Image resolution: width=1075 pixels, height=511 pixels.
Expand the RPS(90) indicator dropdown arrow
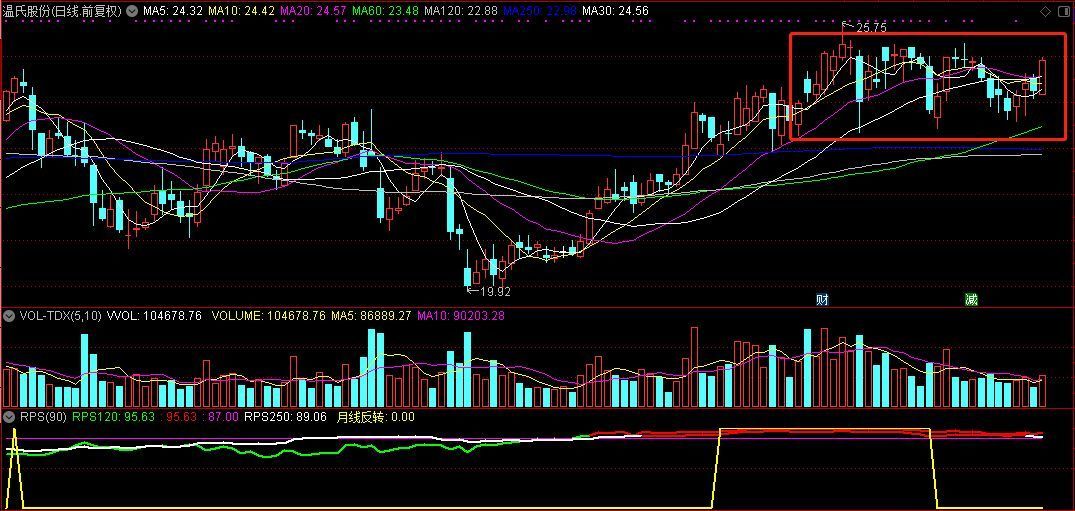click(x=9, y=417)
